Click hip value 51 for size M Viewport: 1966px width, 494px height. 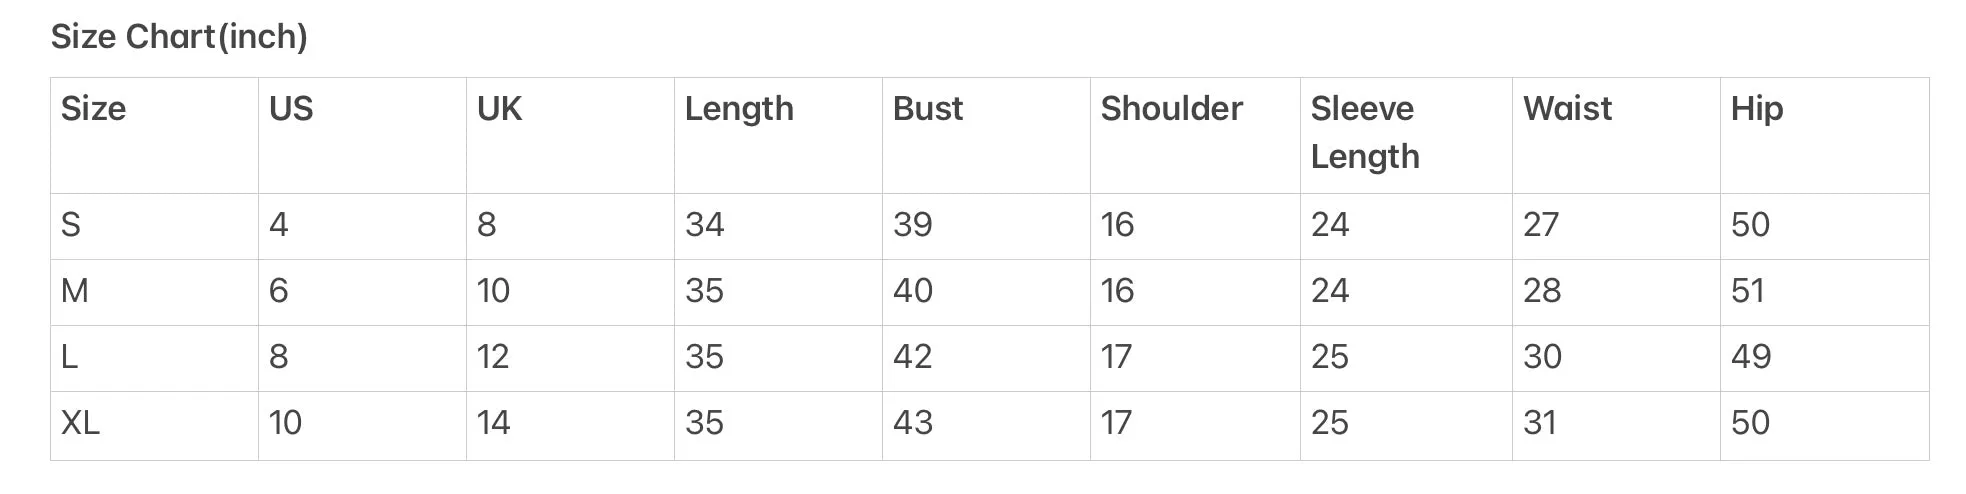(1748, 291)
